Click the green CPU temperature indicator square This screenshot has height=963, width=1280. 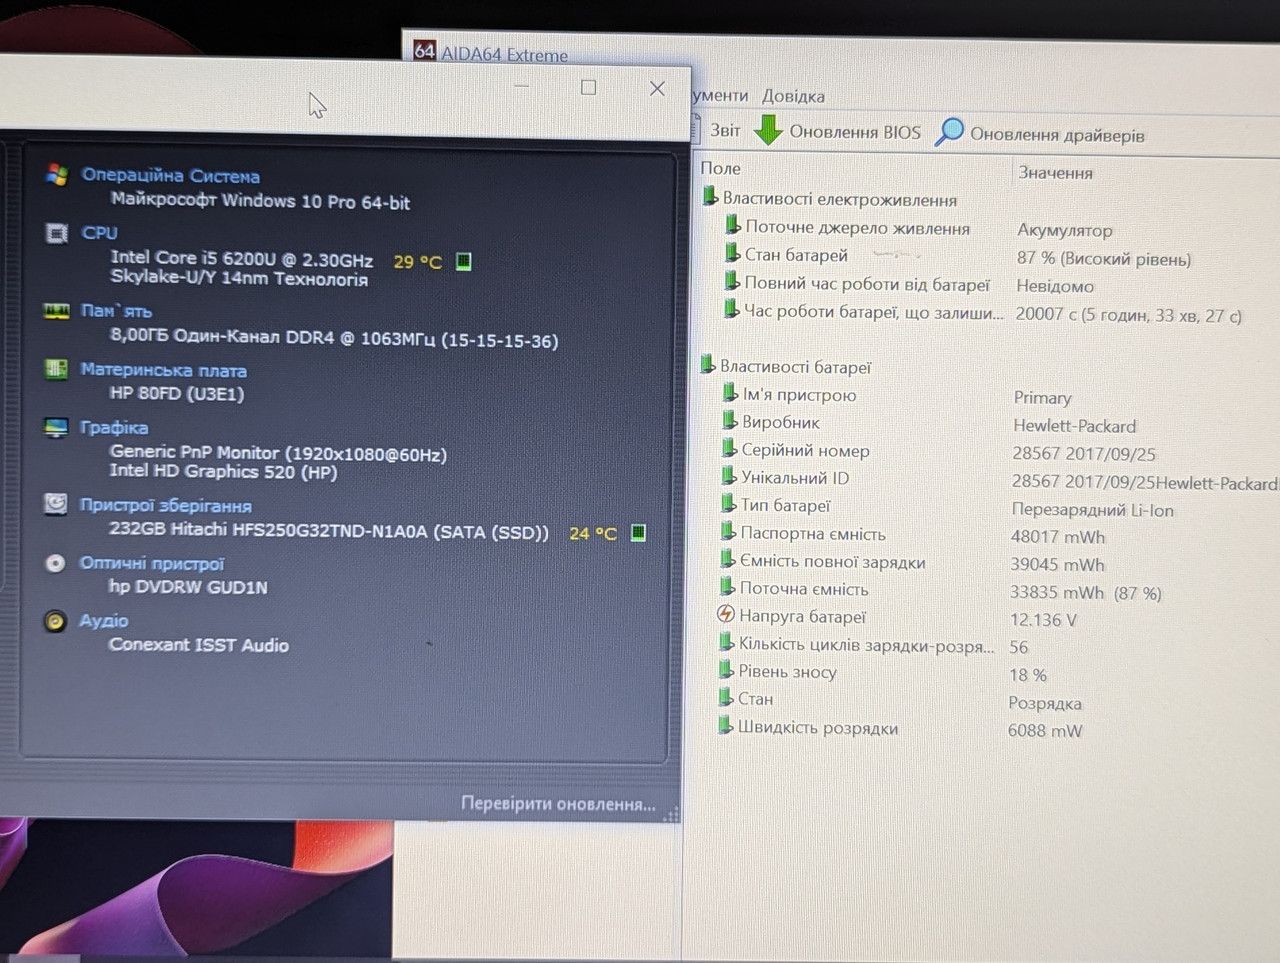pyautogui.click(x=463, y=261)
